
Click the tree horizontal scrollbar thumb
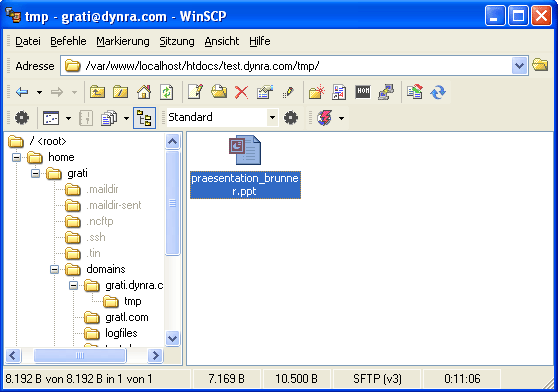(80, 356)
